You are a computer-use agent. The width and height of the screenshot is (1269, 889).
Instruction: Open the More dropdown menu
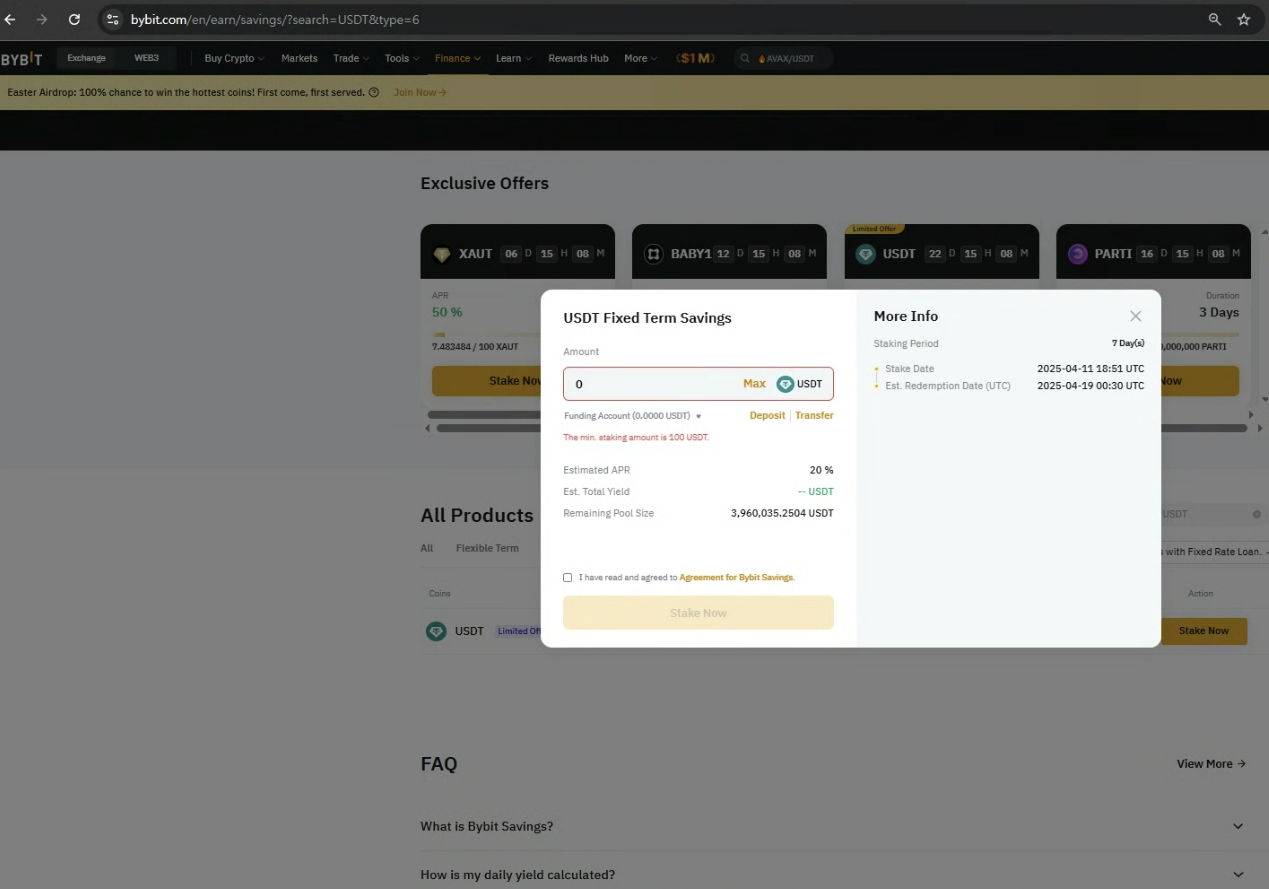[641, 58]
